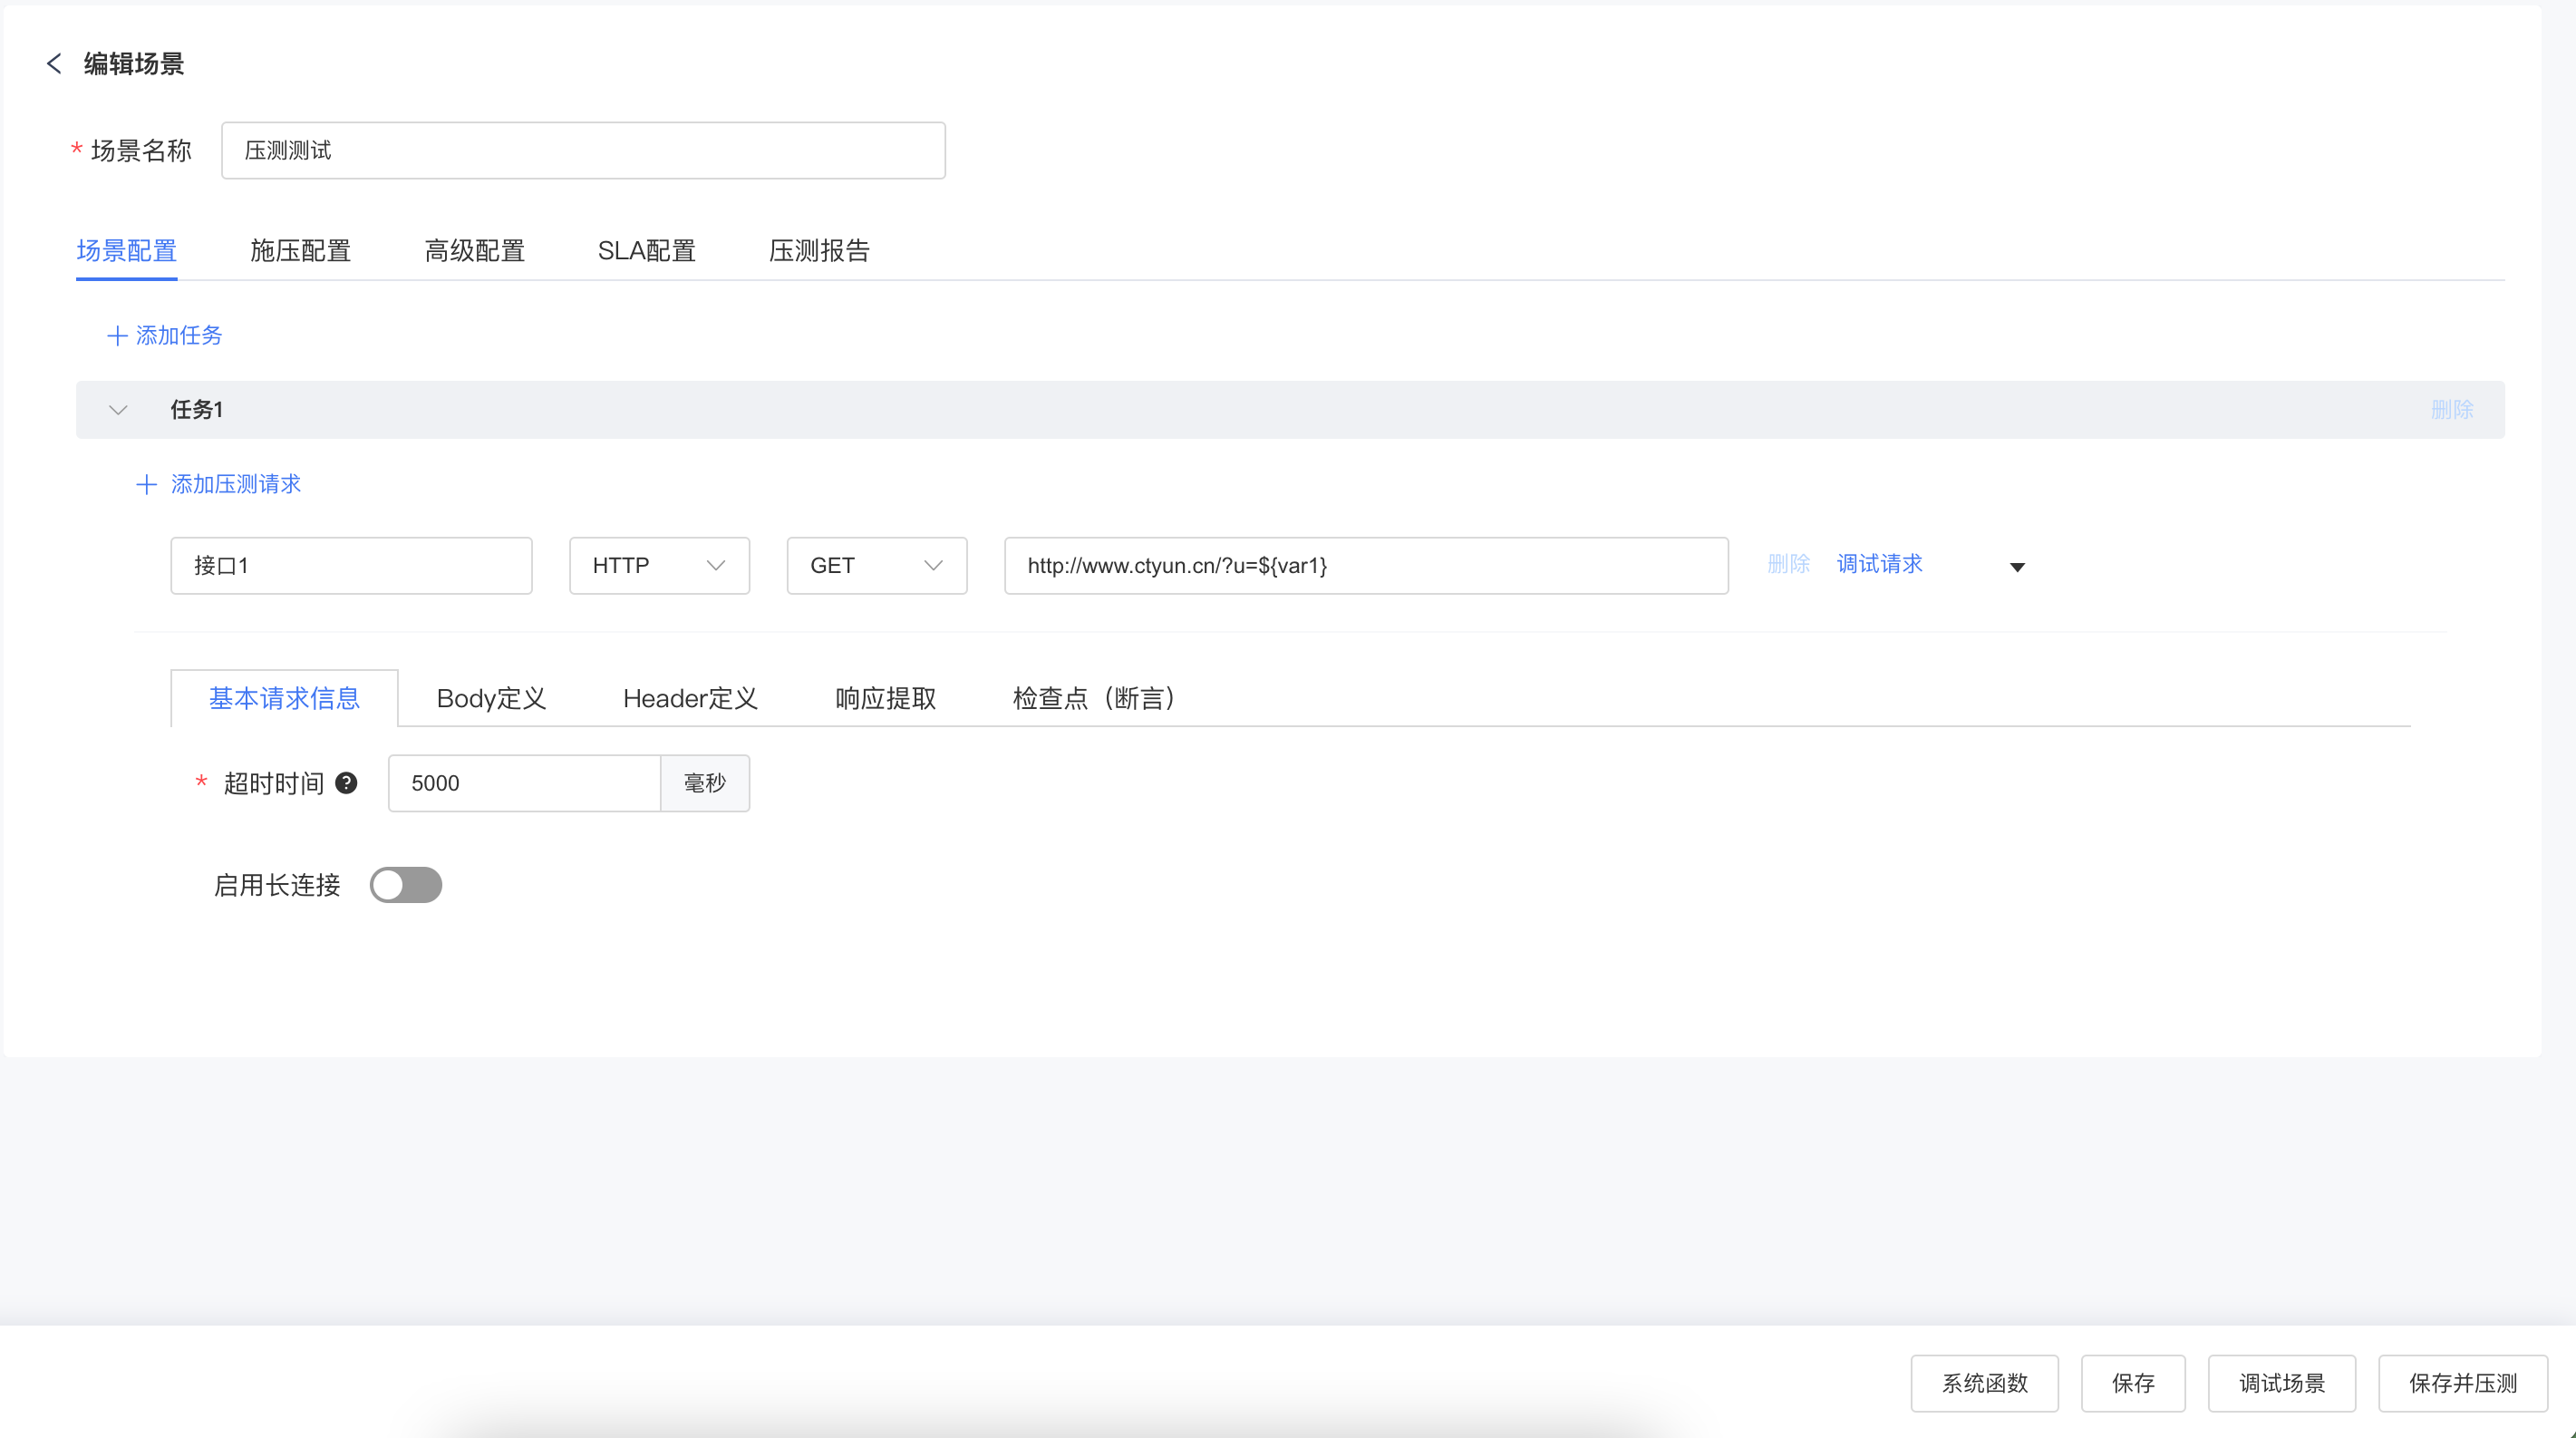Click the 删除 link in 任务1 header
Image resolution: width=2576 pixels, height=1438 pixels.
click(x=2451, y=410)
